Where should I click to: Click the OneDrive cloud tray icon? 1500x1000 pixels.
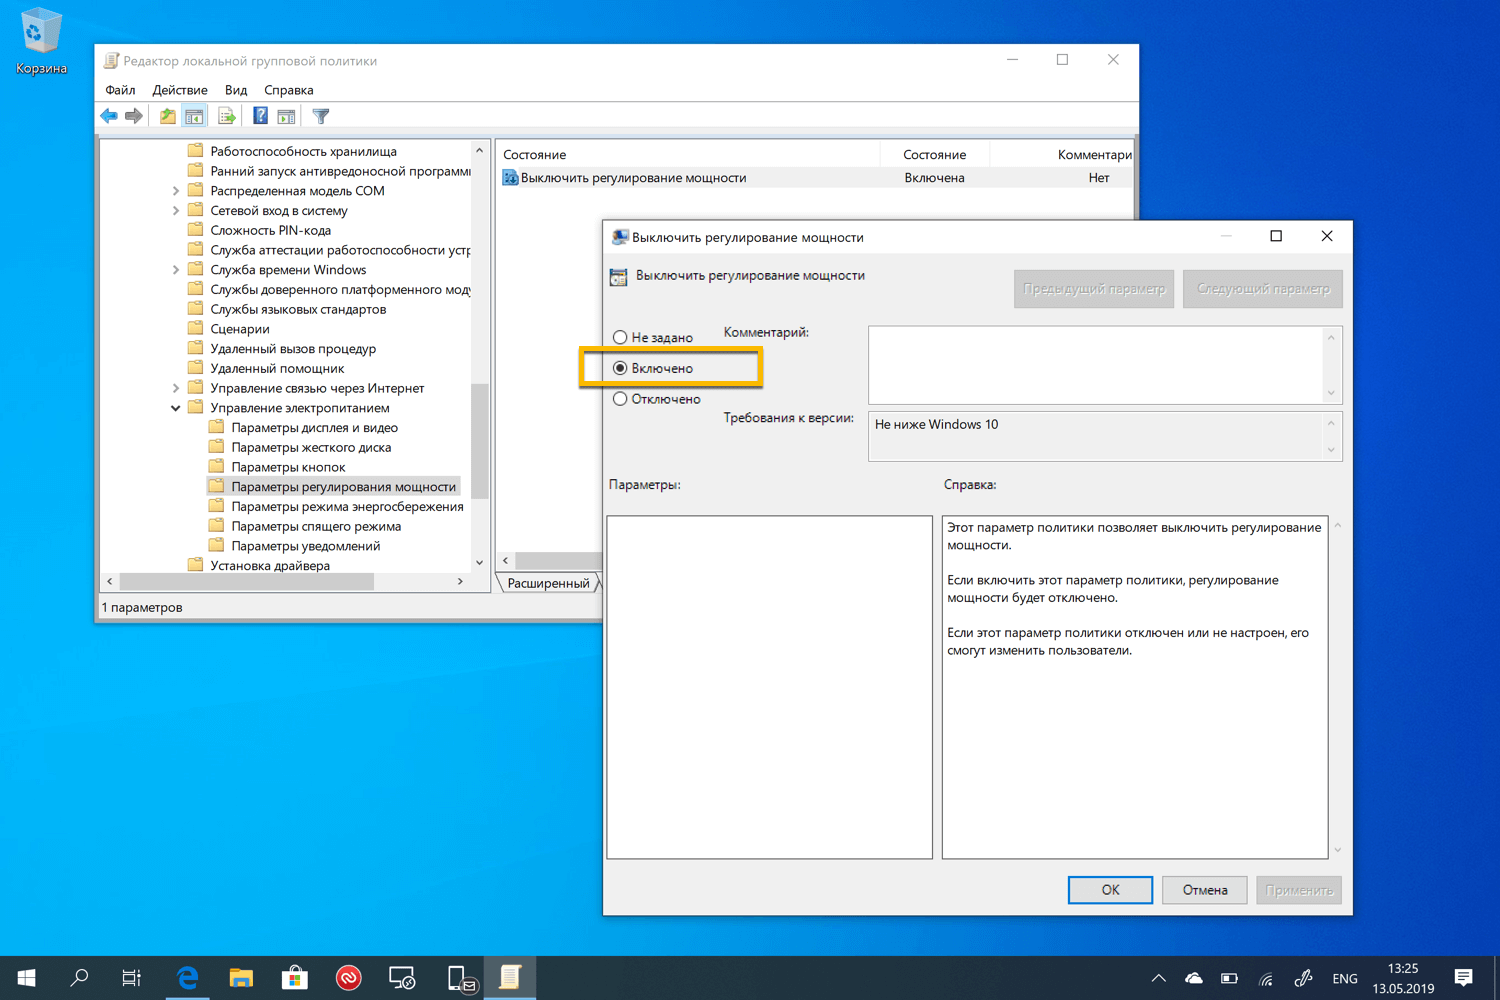(1194, 978)
